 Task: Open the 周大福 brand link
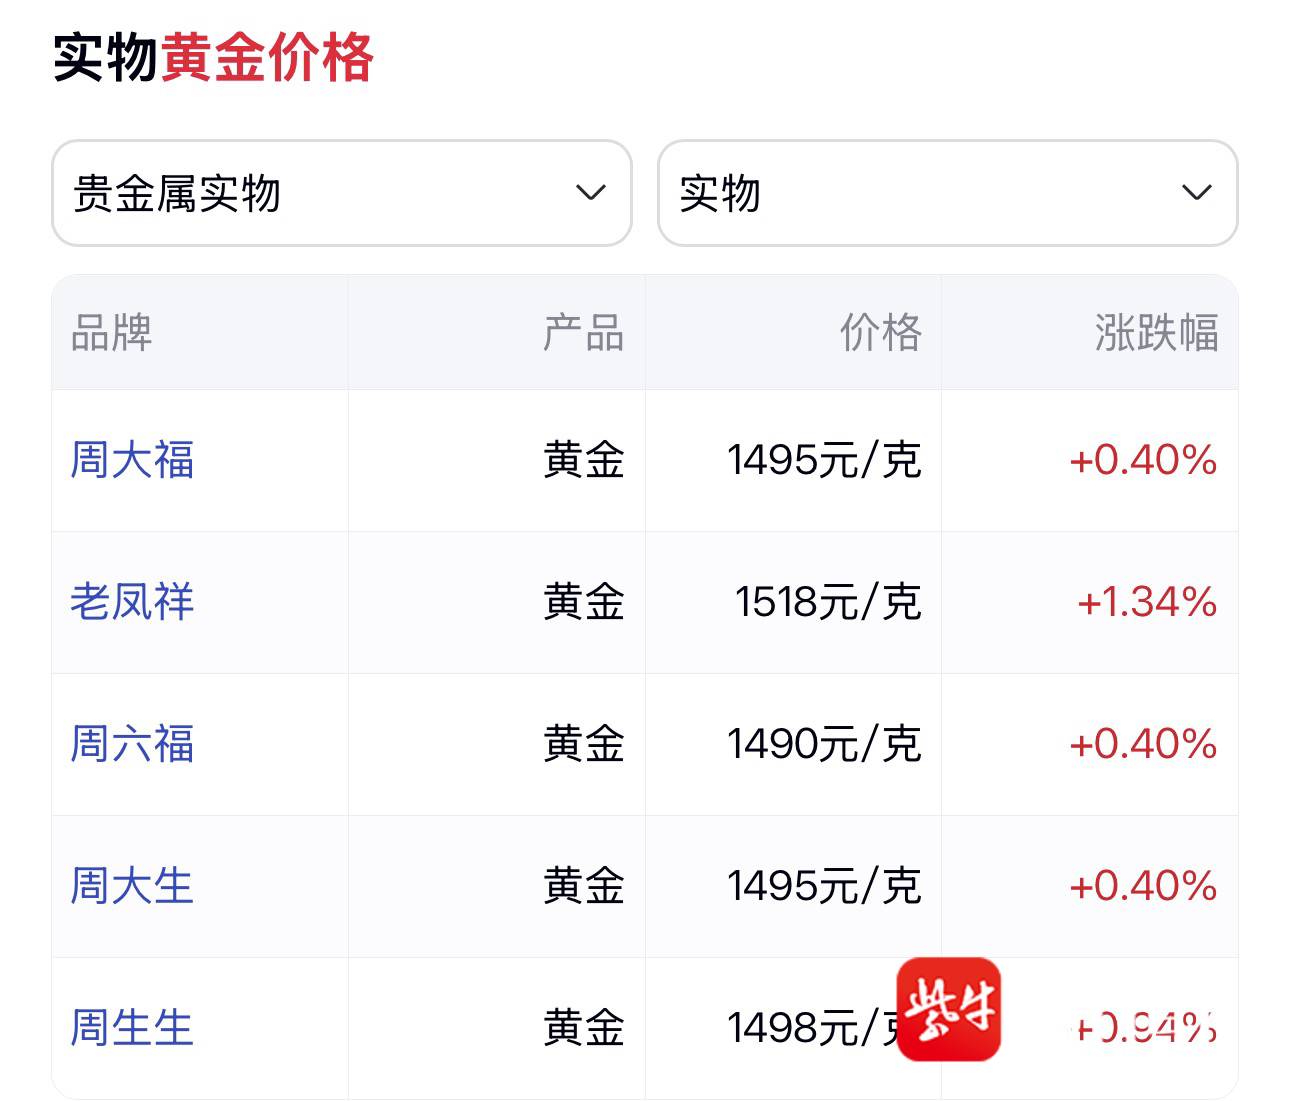(132, 460)
